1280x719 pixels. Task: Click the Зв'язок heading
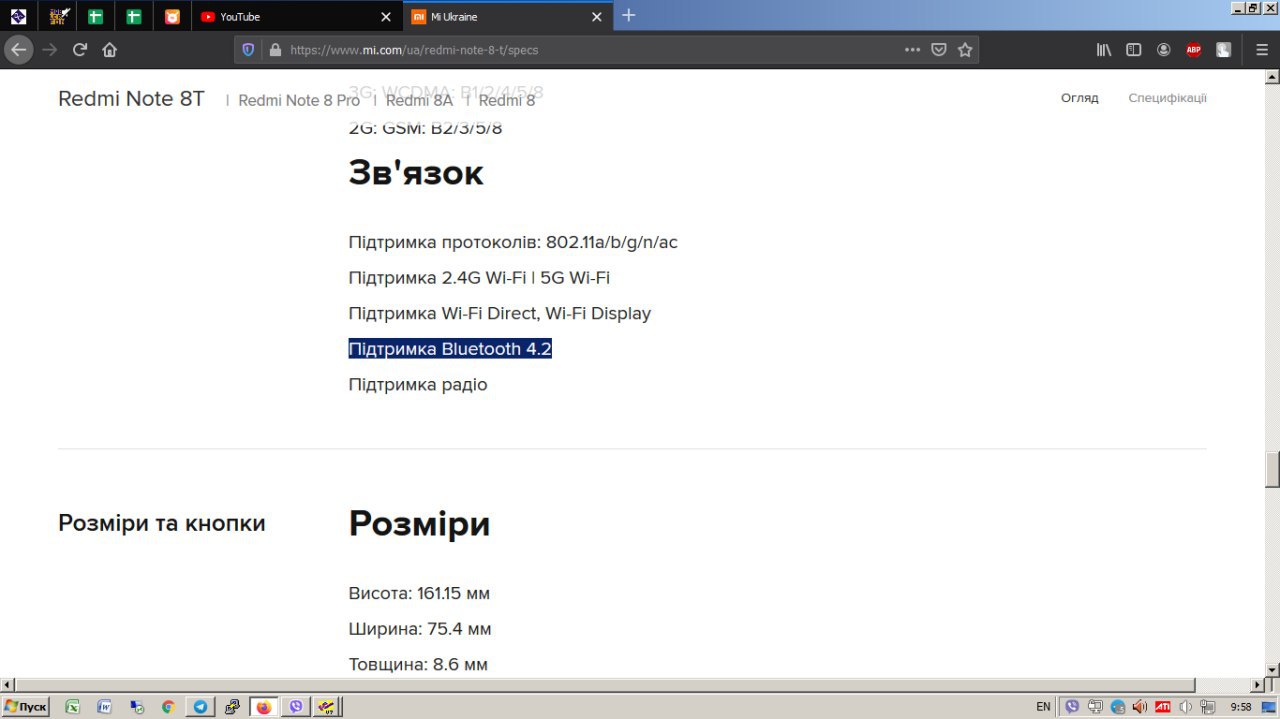point(416,173)
